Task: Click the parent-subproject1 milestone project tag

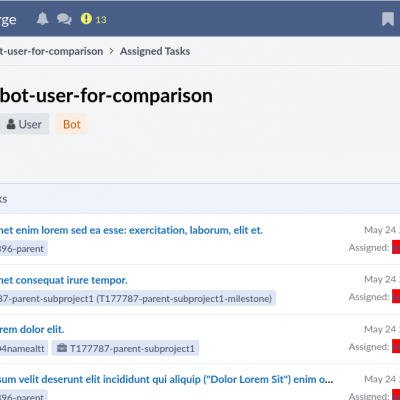Action: 138,298
